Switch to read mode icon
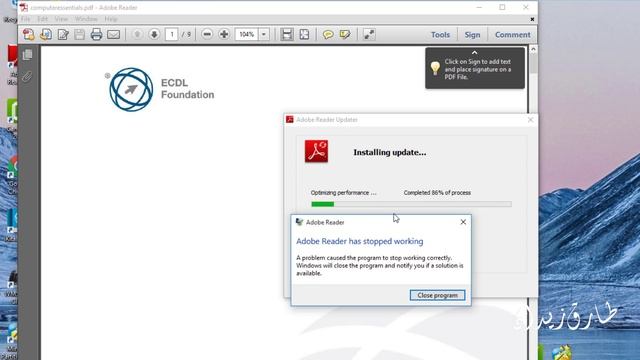The image size is (640, 360). (x=369, y=35)
